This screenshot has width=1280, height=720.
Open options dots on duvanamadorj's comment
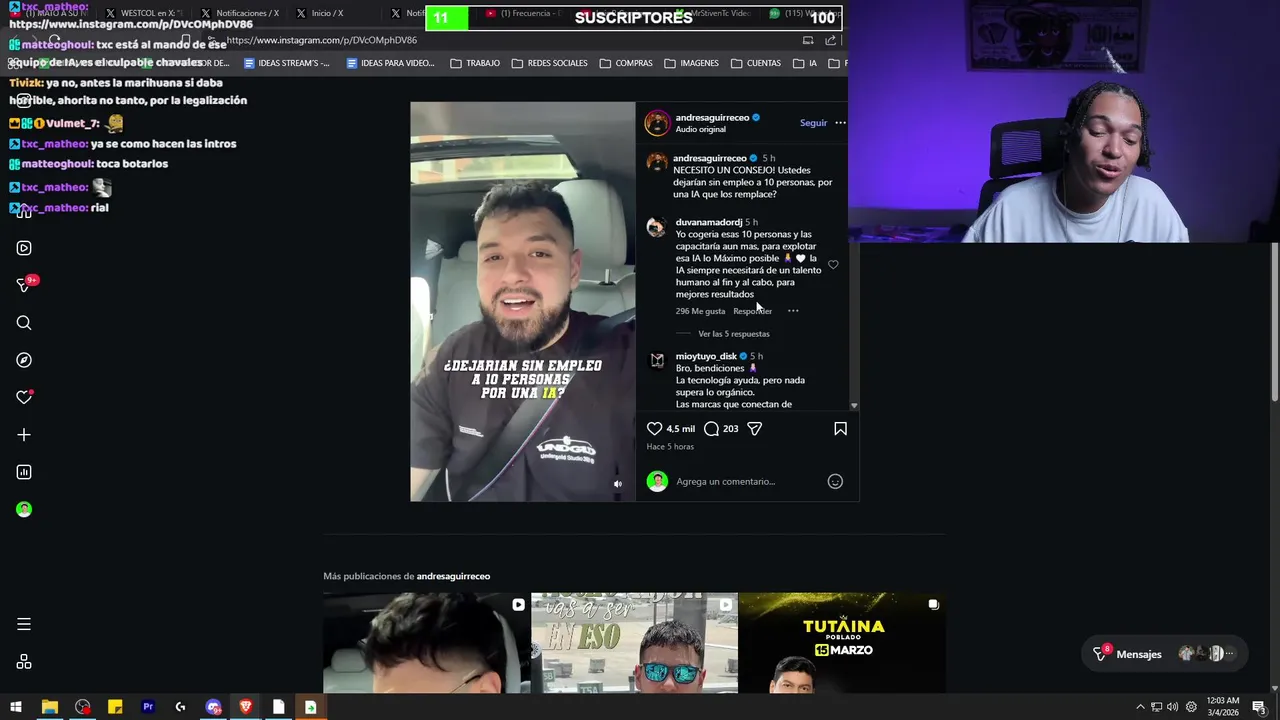(793, 311)
